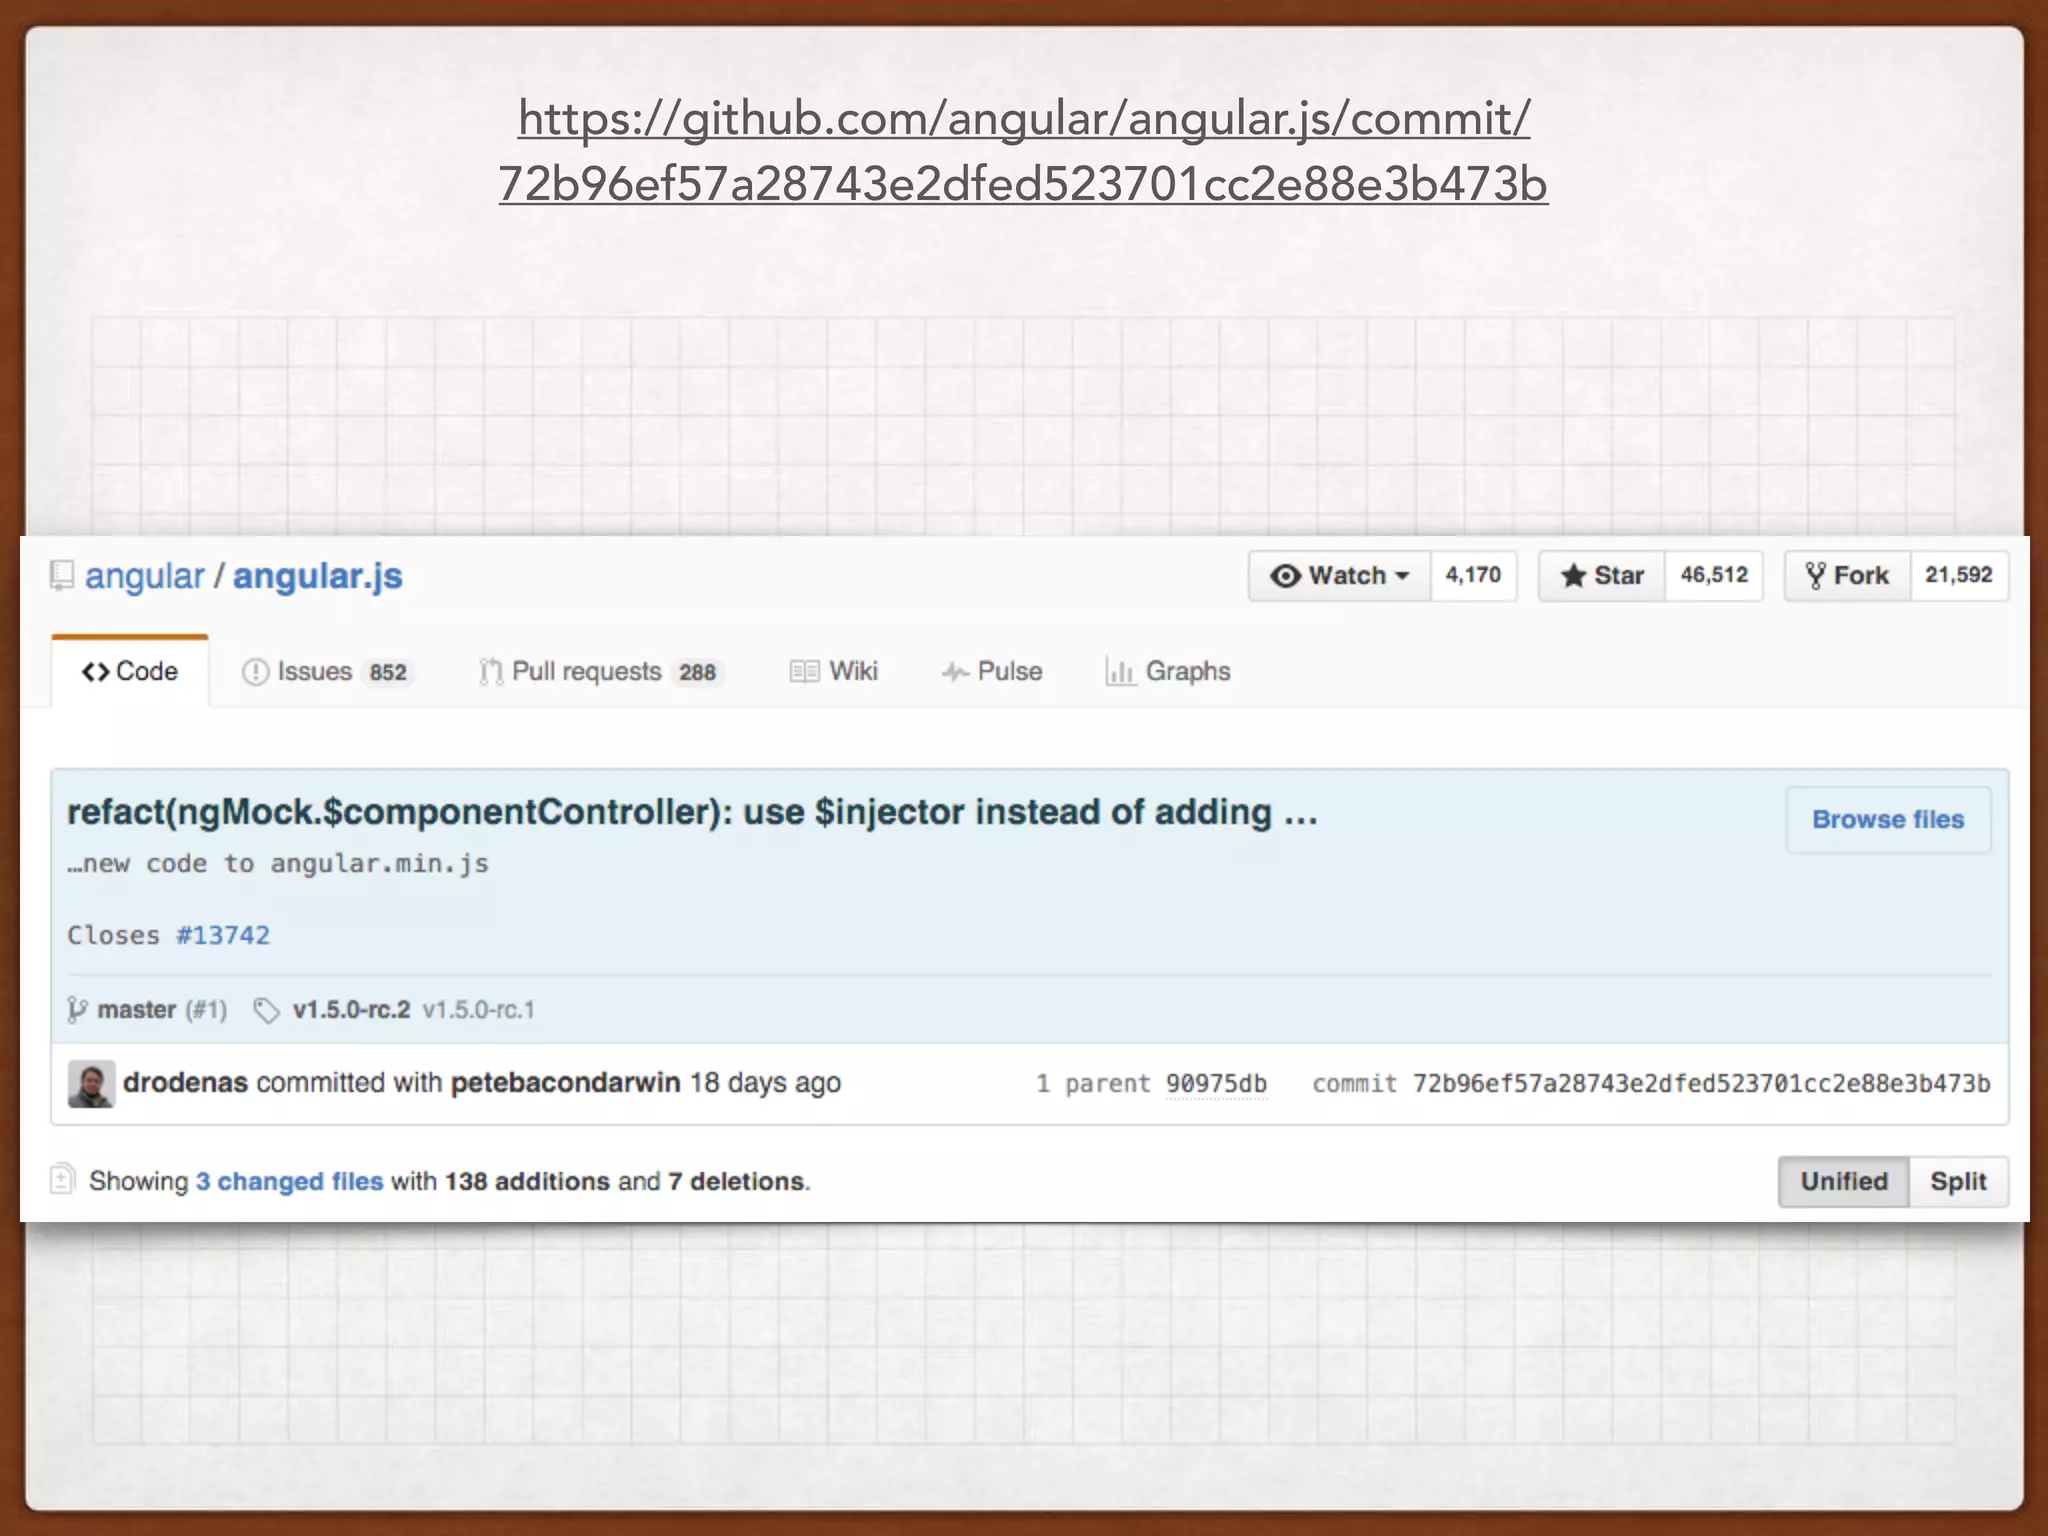Viewport: 2048px width, 1536px height.
Task: Click the '…new code to angular.min.js' description text
Action: pos(278,864)
